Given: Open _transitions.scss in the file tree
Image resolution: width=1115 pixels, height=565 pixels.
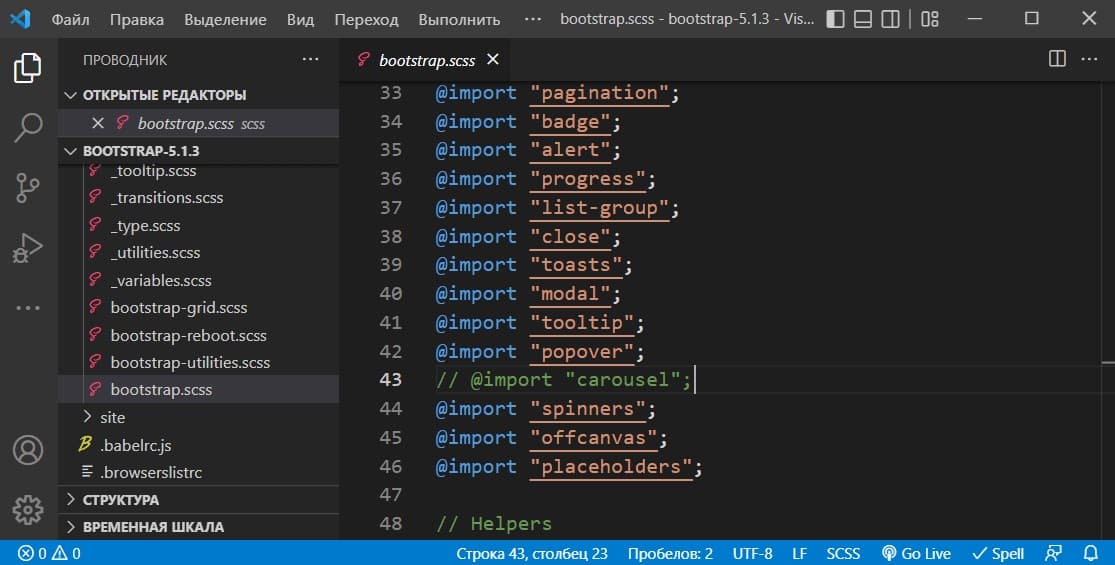Looking at the screenshot, I should point(166,198).
